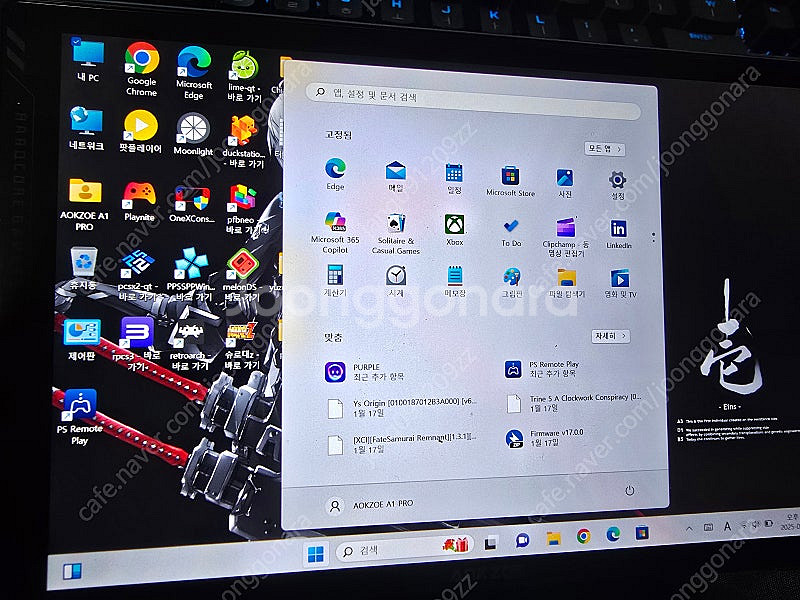Open Settings gear in pinned apps
The image size is (800, 600).
coord(617,185)
